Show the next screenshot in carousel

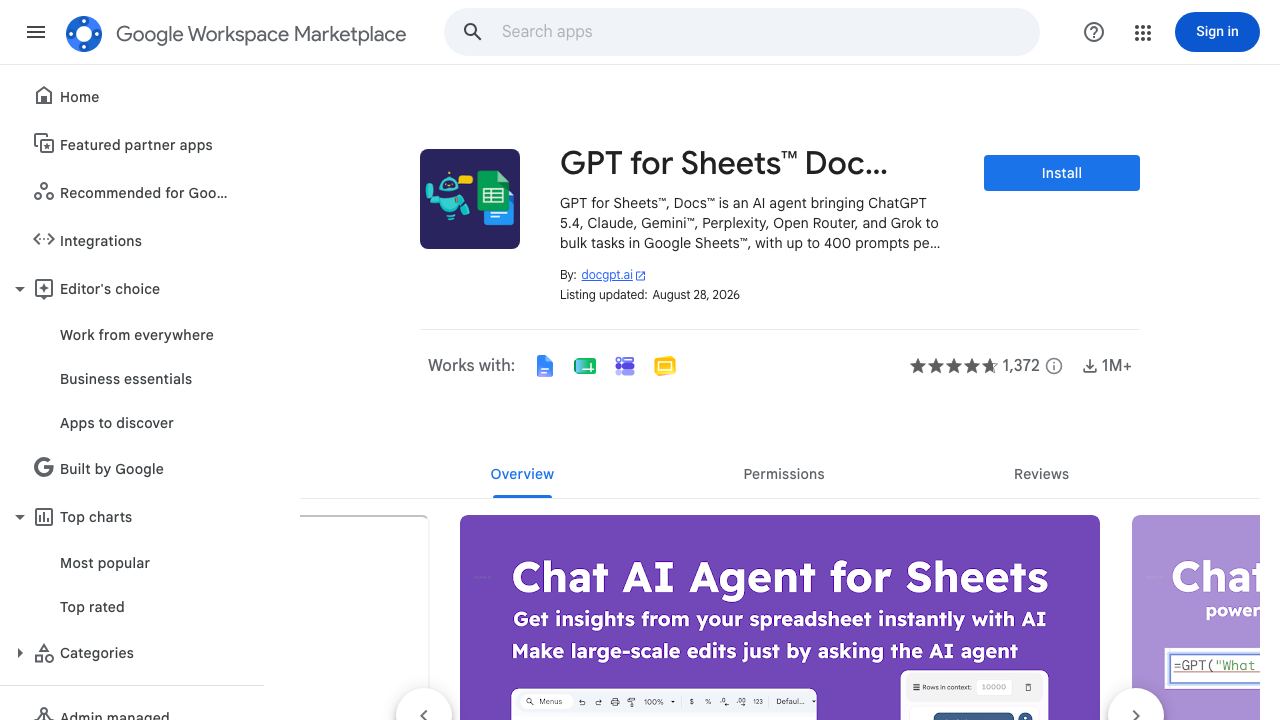pos(1136,705)
